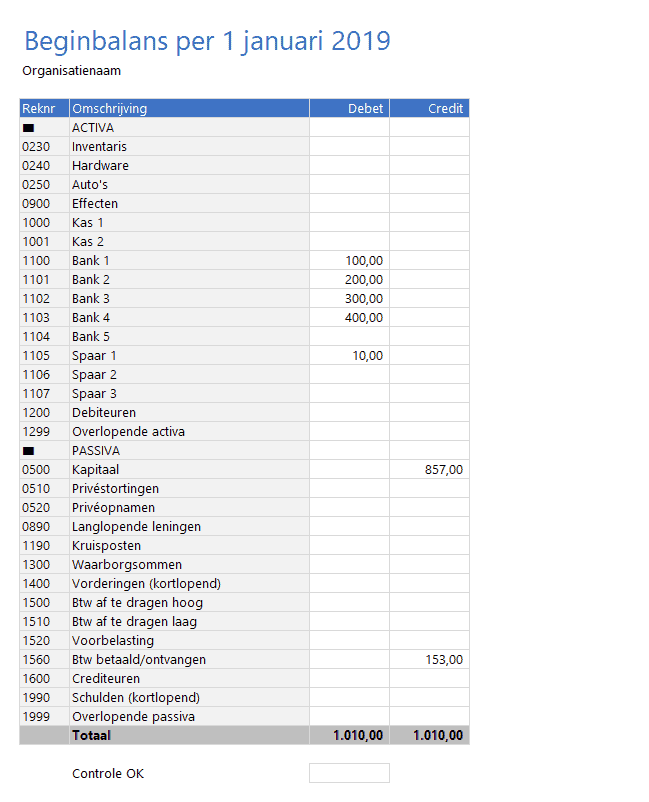Viewport: 649px width, 802px height.
Task: Select the Debet column header
Action: point(349,109)
